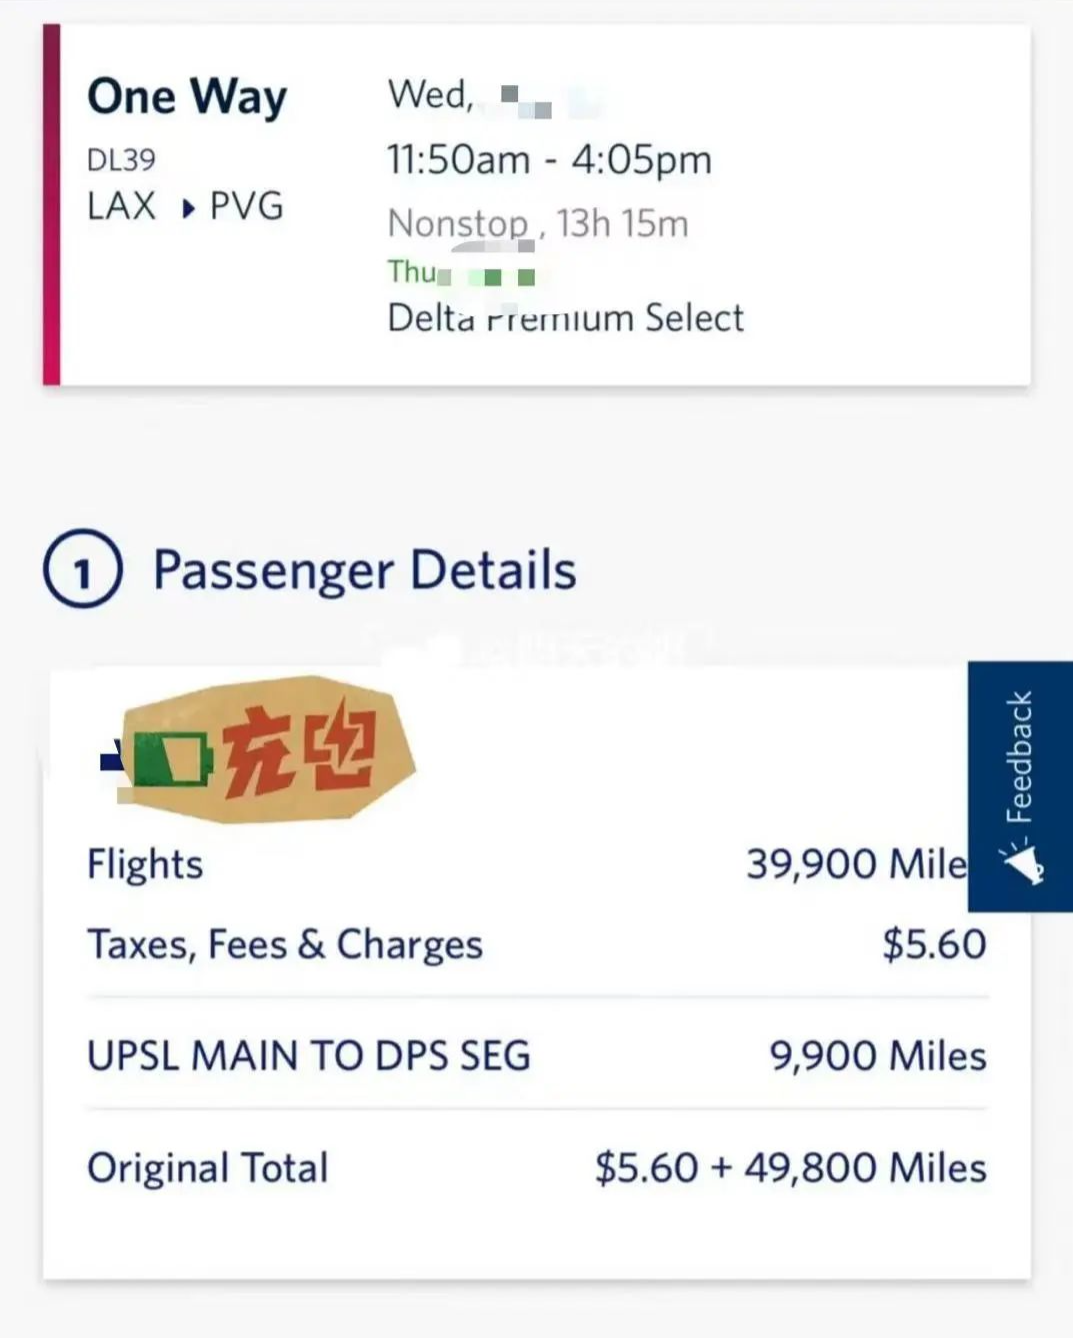Click the megaphone icon on Feedback tab
The image size is (1073, 1338).
tap(1022, 863)
